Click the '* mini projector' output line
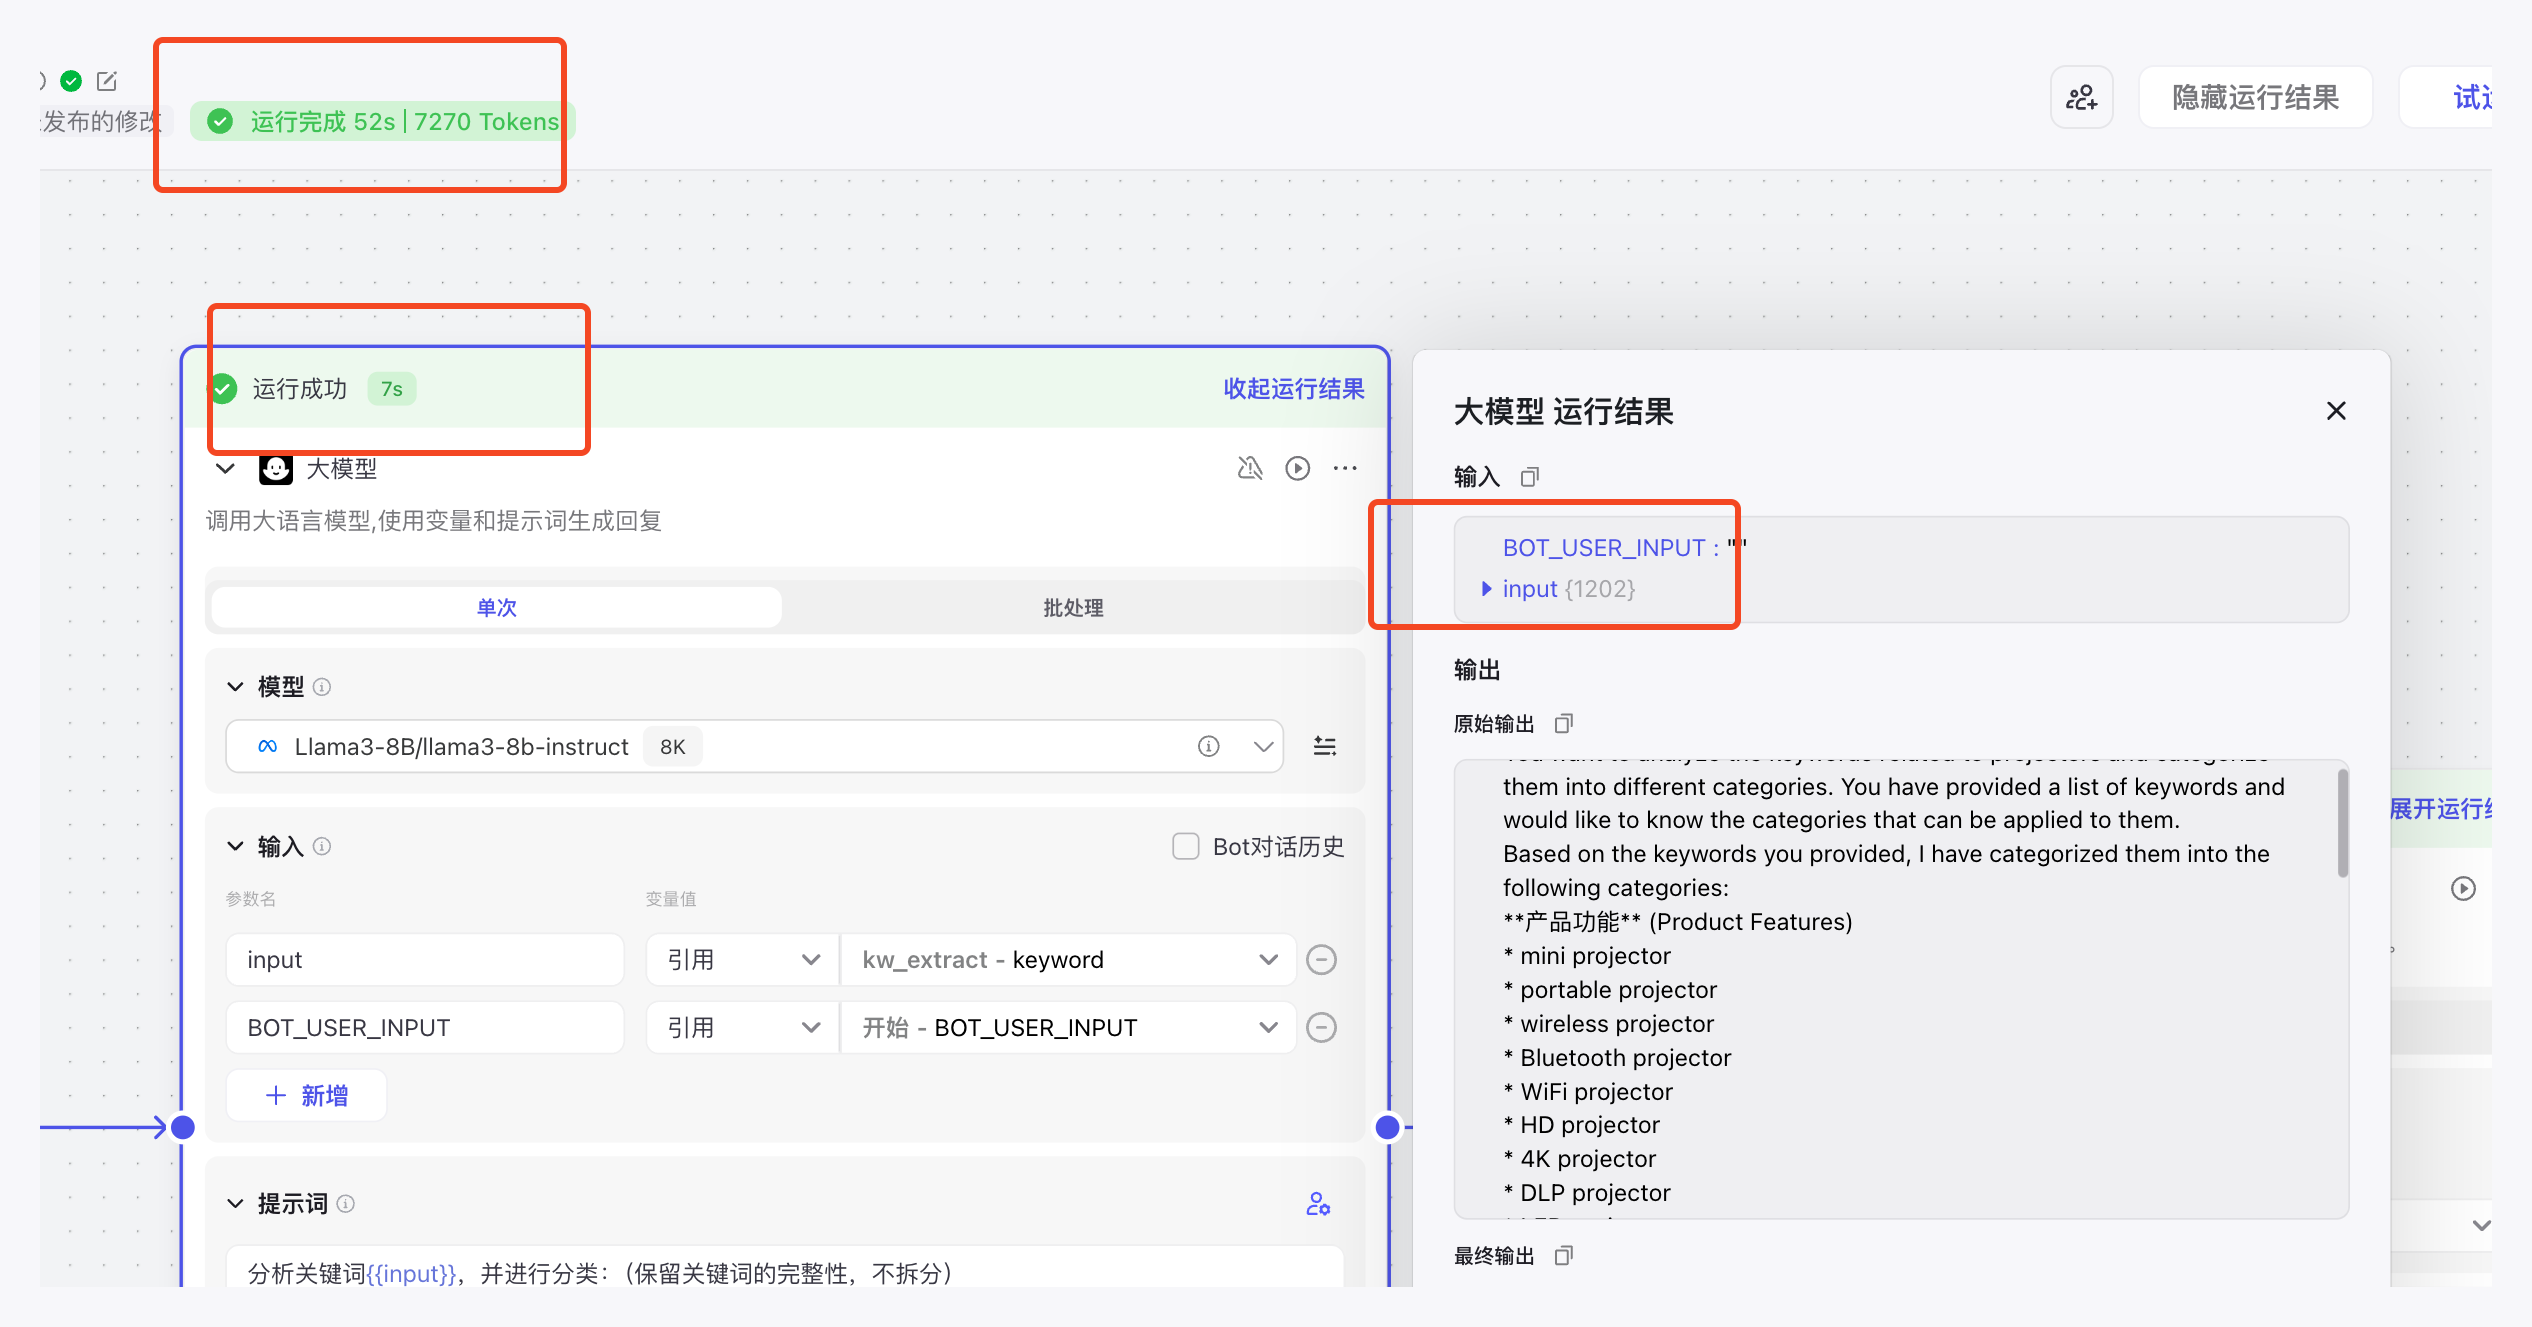The width and height of the screenshot is (2532, 1327). point(1587,956)
